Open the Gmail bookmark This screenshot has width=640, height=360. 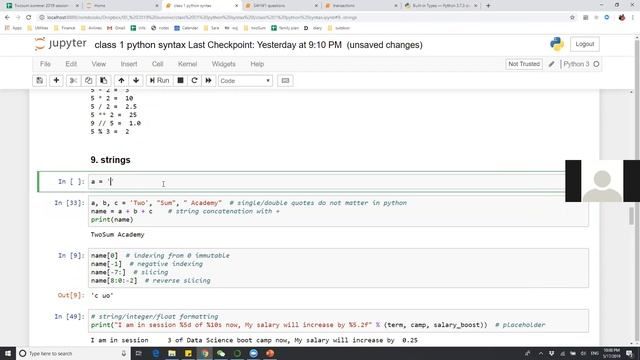tap(116, 28)
